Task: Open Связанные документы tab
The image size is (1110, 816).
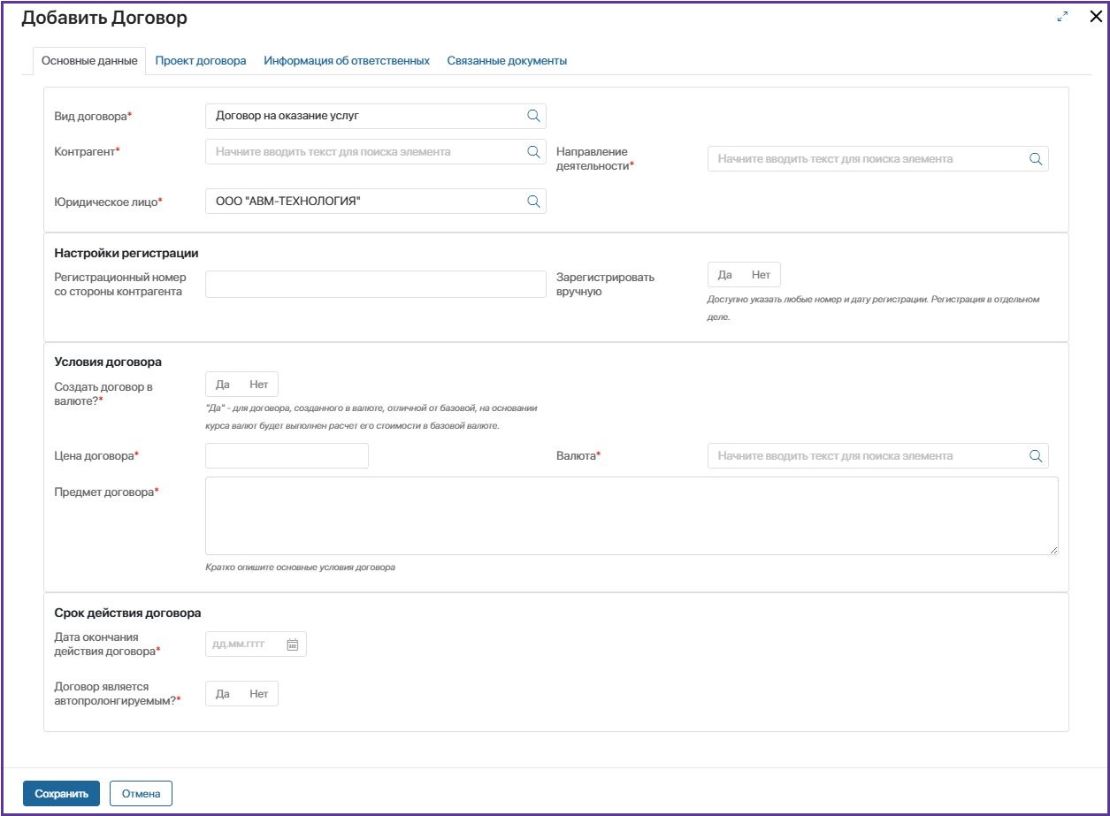Action: (x=506, y=61)
